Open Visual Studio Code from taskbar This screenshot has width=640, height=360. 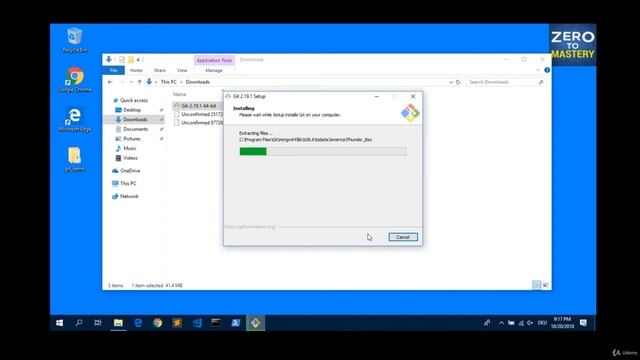(197, 323)
